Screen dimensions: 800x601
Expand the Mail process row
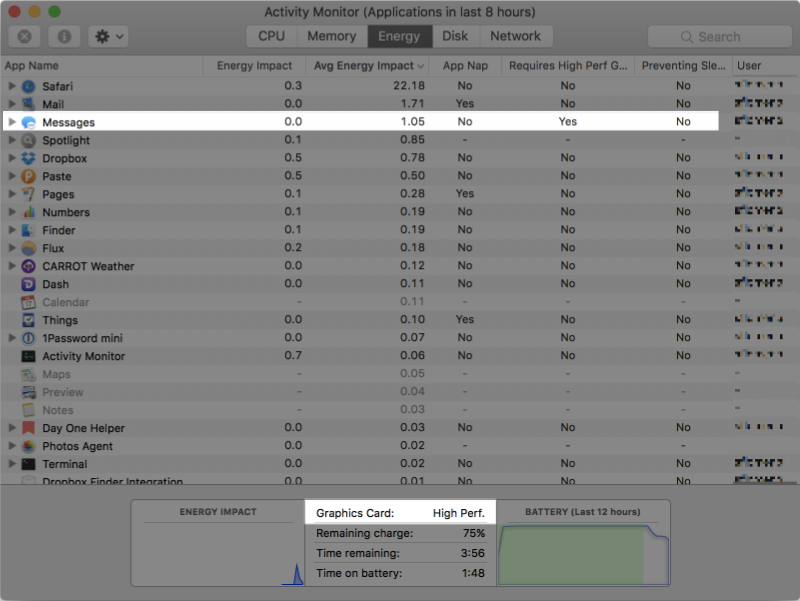12,104
